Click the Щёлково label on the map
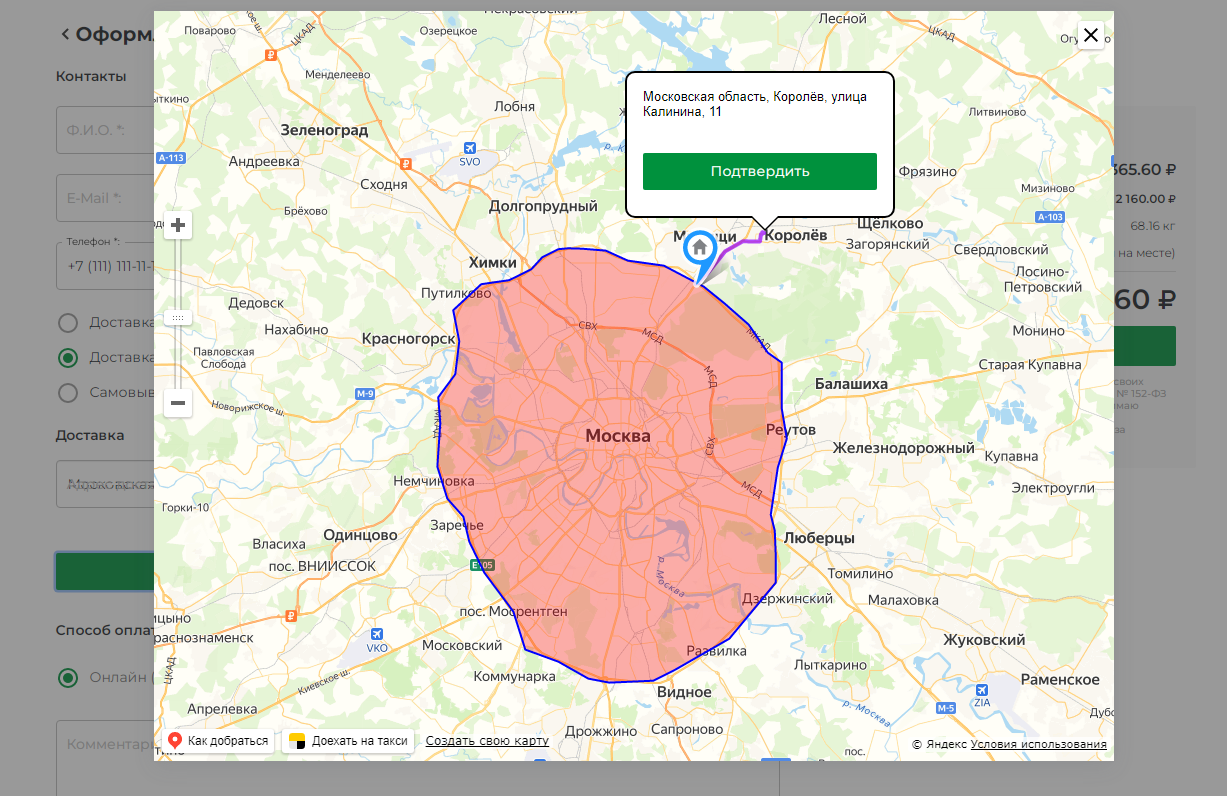Screen dimensions: 1227x796 tap(891, 223)
